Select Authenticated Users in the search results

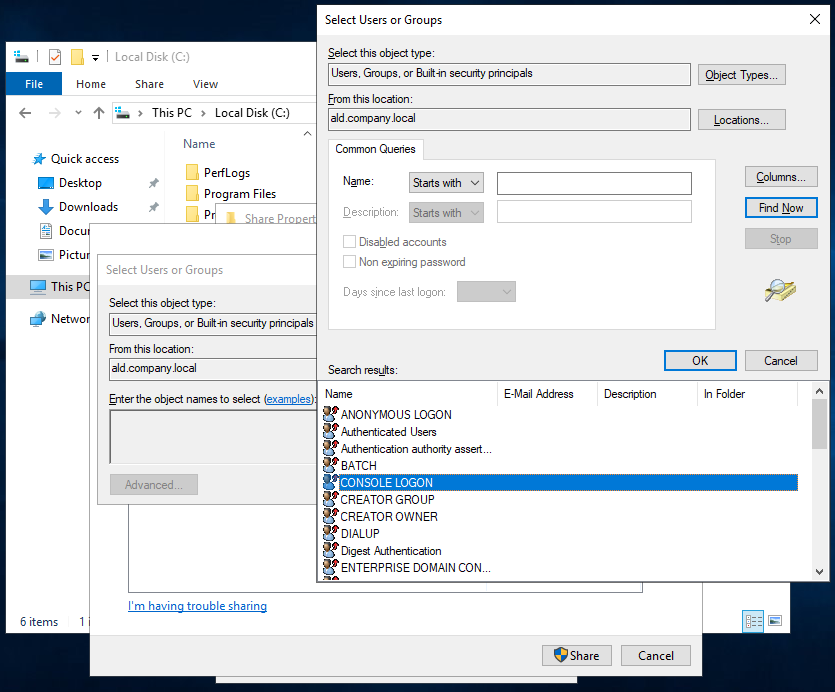(389, 432)
